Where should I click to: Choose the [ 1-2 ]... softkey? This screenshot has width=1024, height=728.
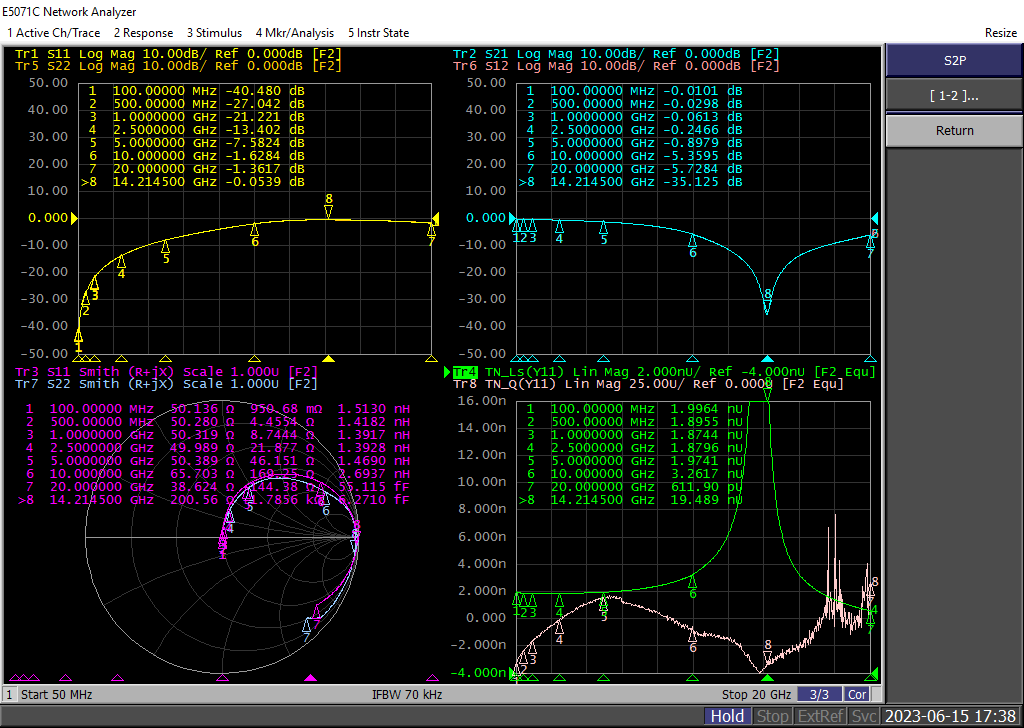(x=954, y=96)
